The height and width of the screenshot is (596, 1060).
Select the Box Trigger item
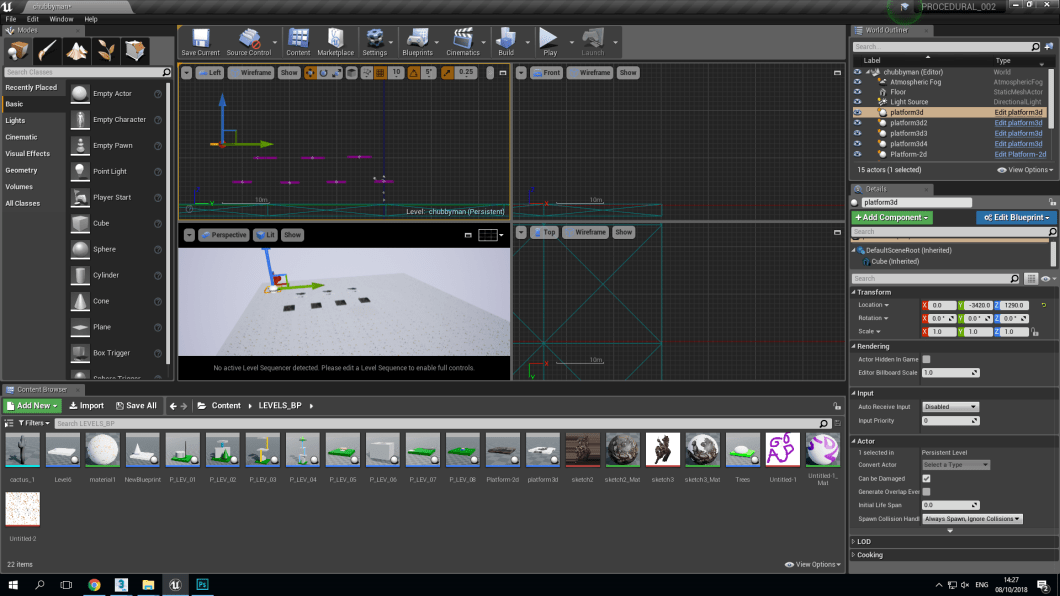coord(116,353)
